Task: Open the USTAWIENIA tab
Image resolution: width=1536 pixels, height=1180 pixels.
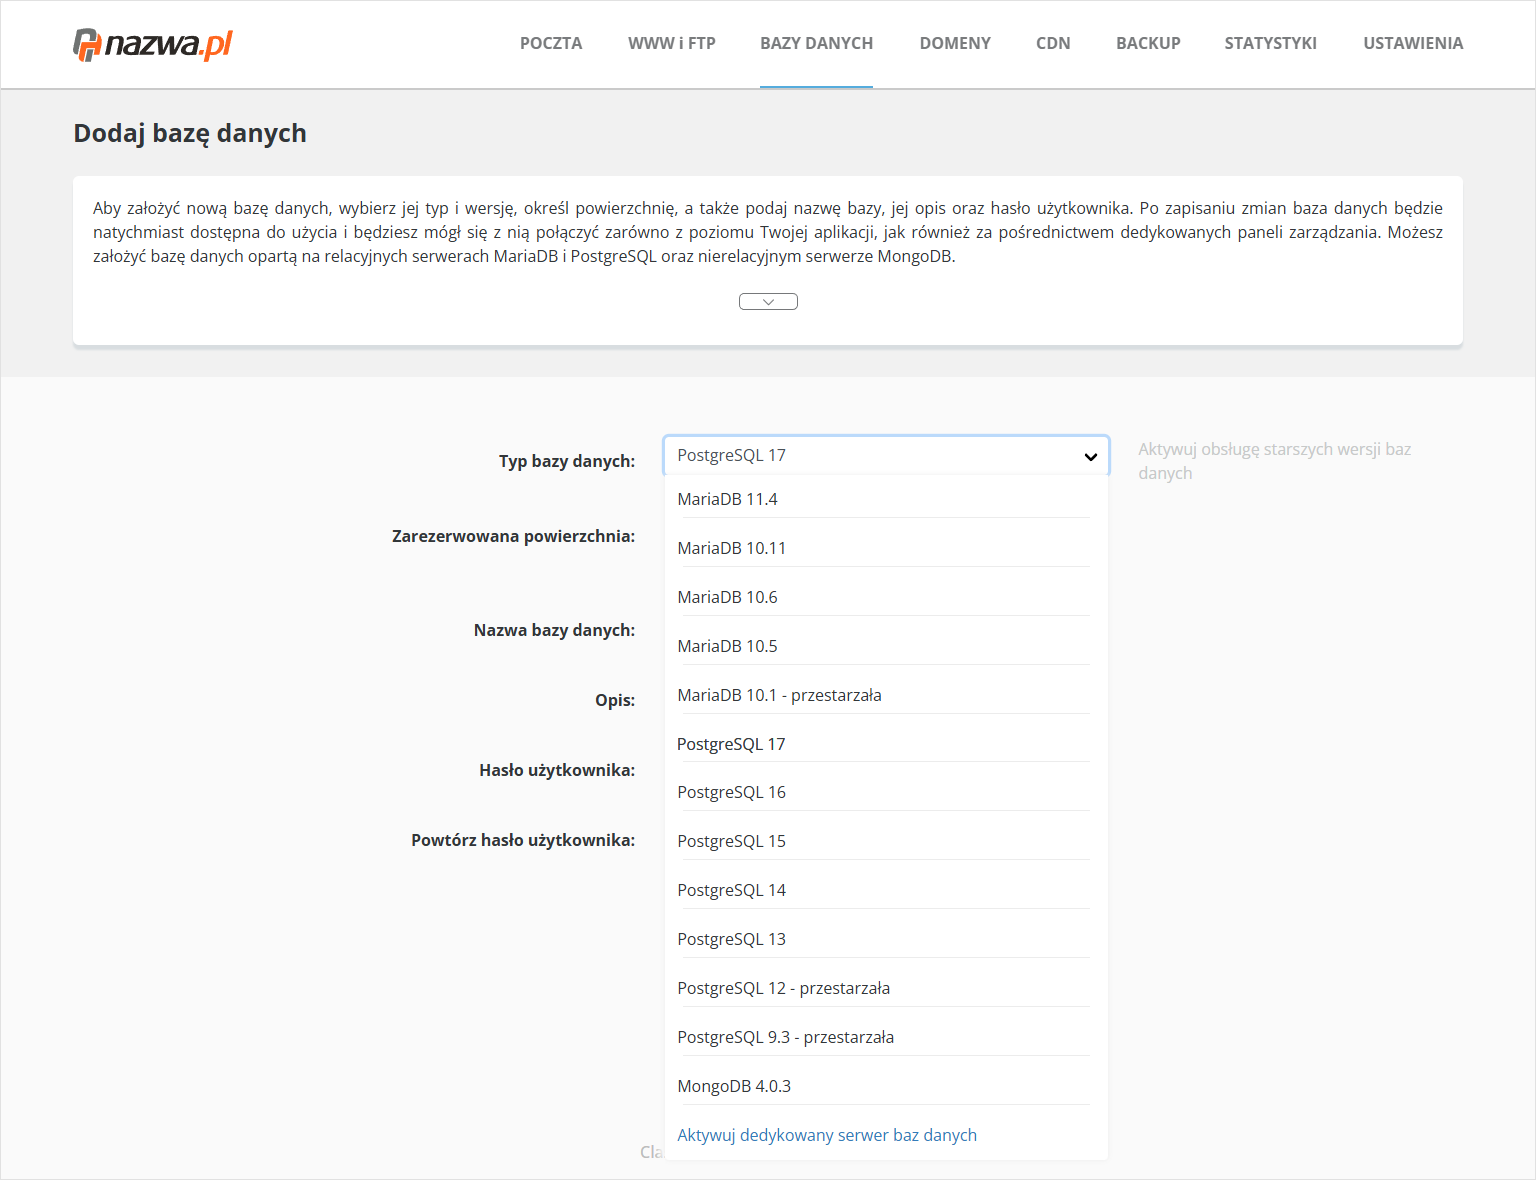Action: (x=1413, y=43)
